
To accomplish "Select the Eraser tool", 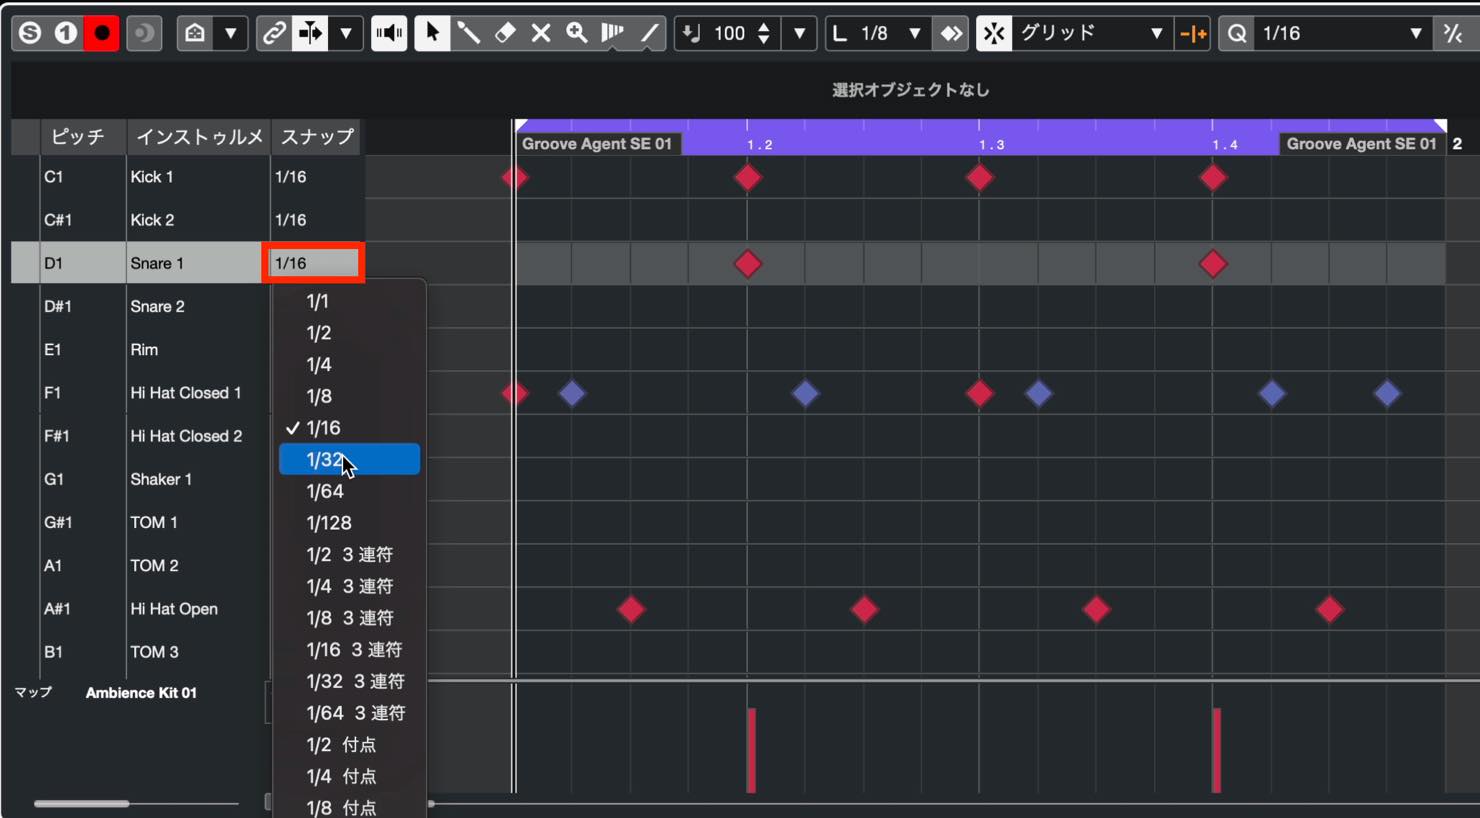I will [505, 33].
